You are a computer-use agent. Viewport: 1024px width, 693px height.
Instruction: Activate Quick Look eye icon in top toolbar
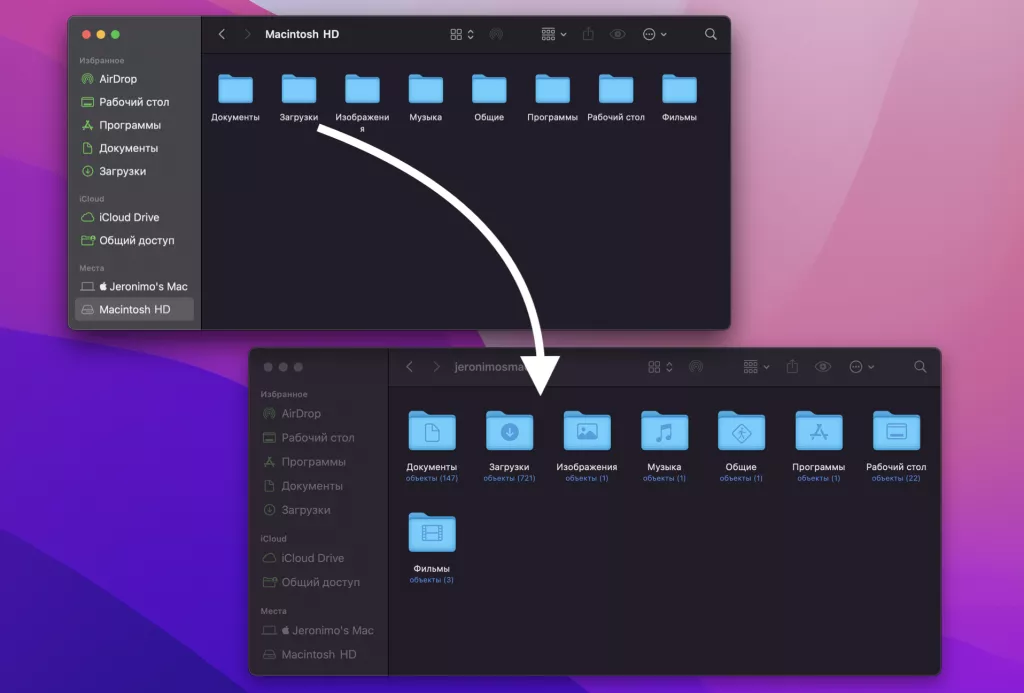(x=617, y=33)
